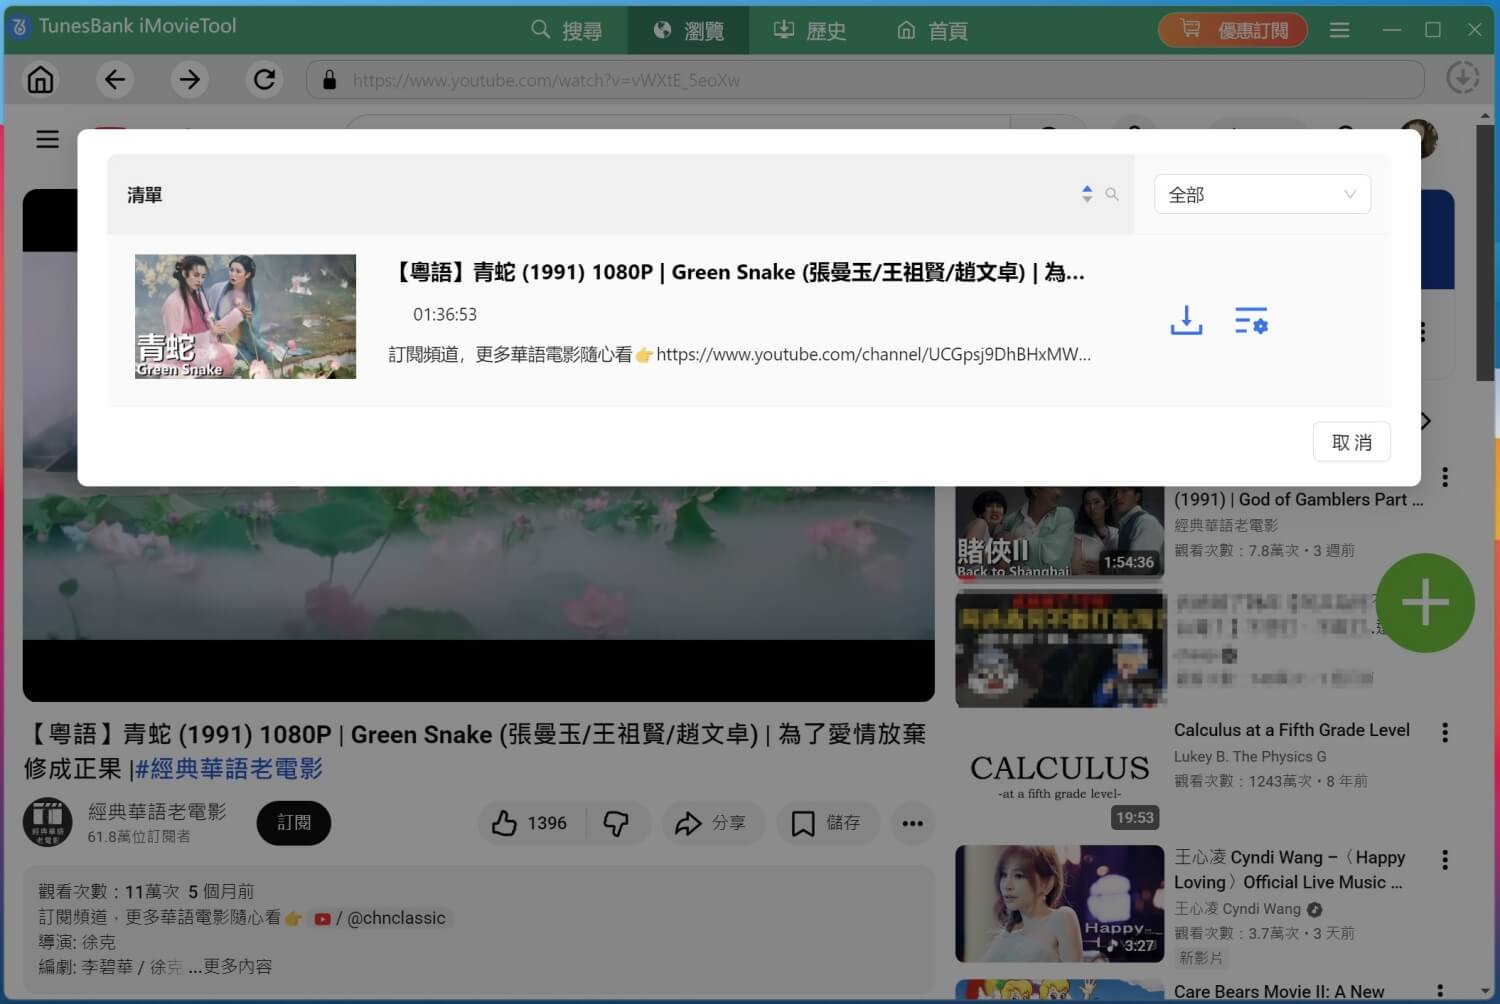The width and height of the screenshot is (1500, 1004).
Task: Toggle like on the video (1396)
Action: (x=529, y=822)
